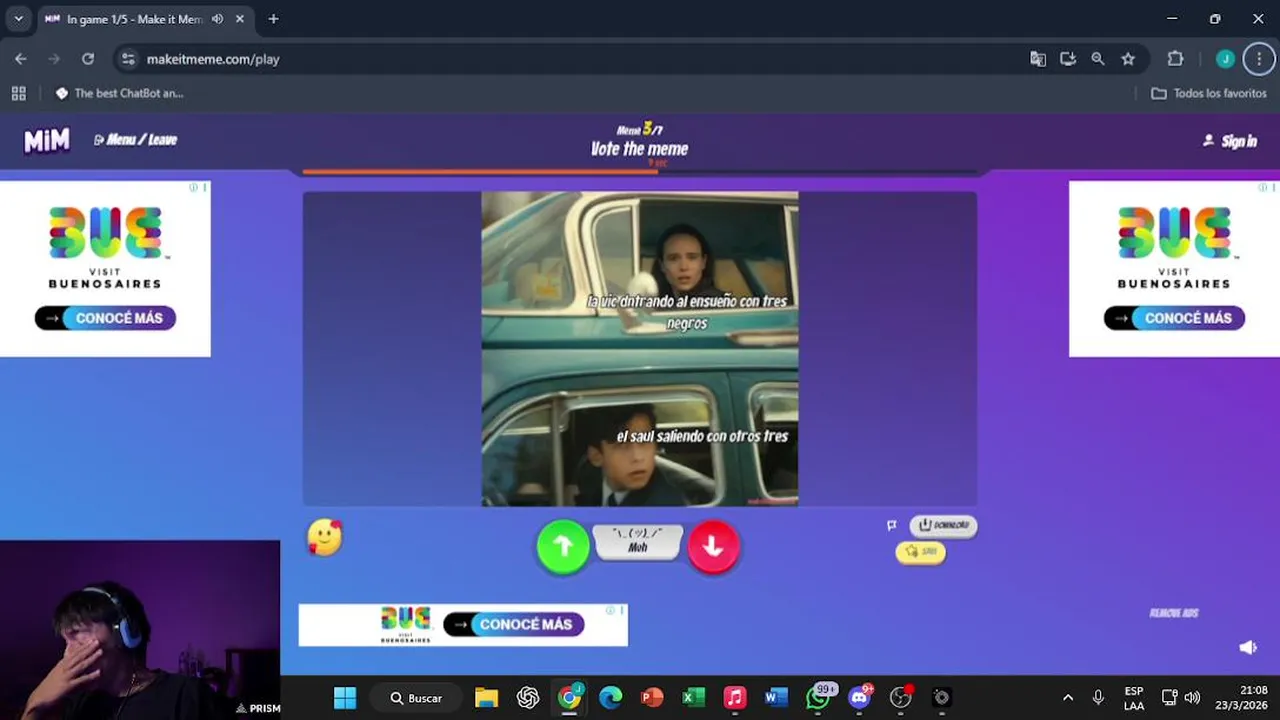The width and height of the screenshot is (1280, 720).
Task: Downvote the meme with the red arrow
Action: click(x=713, y=547)
